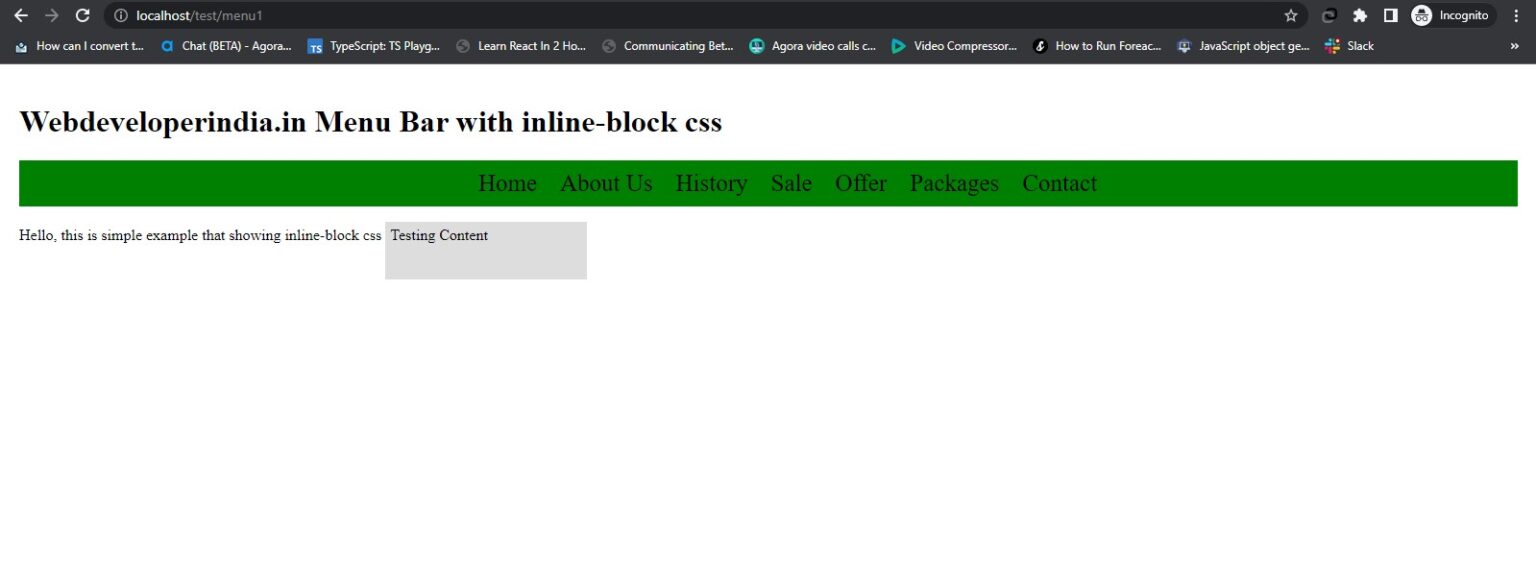This screenshot has height=580, width=1536.
Task: Open the Sale navigation item
Action: click(x=791, y=183)
